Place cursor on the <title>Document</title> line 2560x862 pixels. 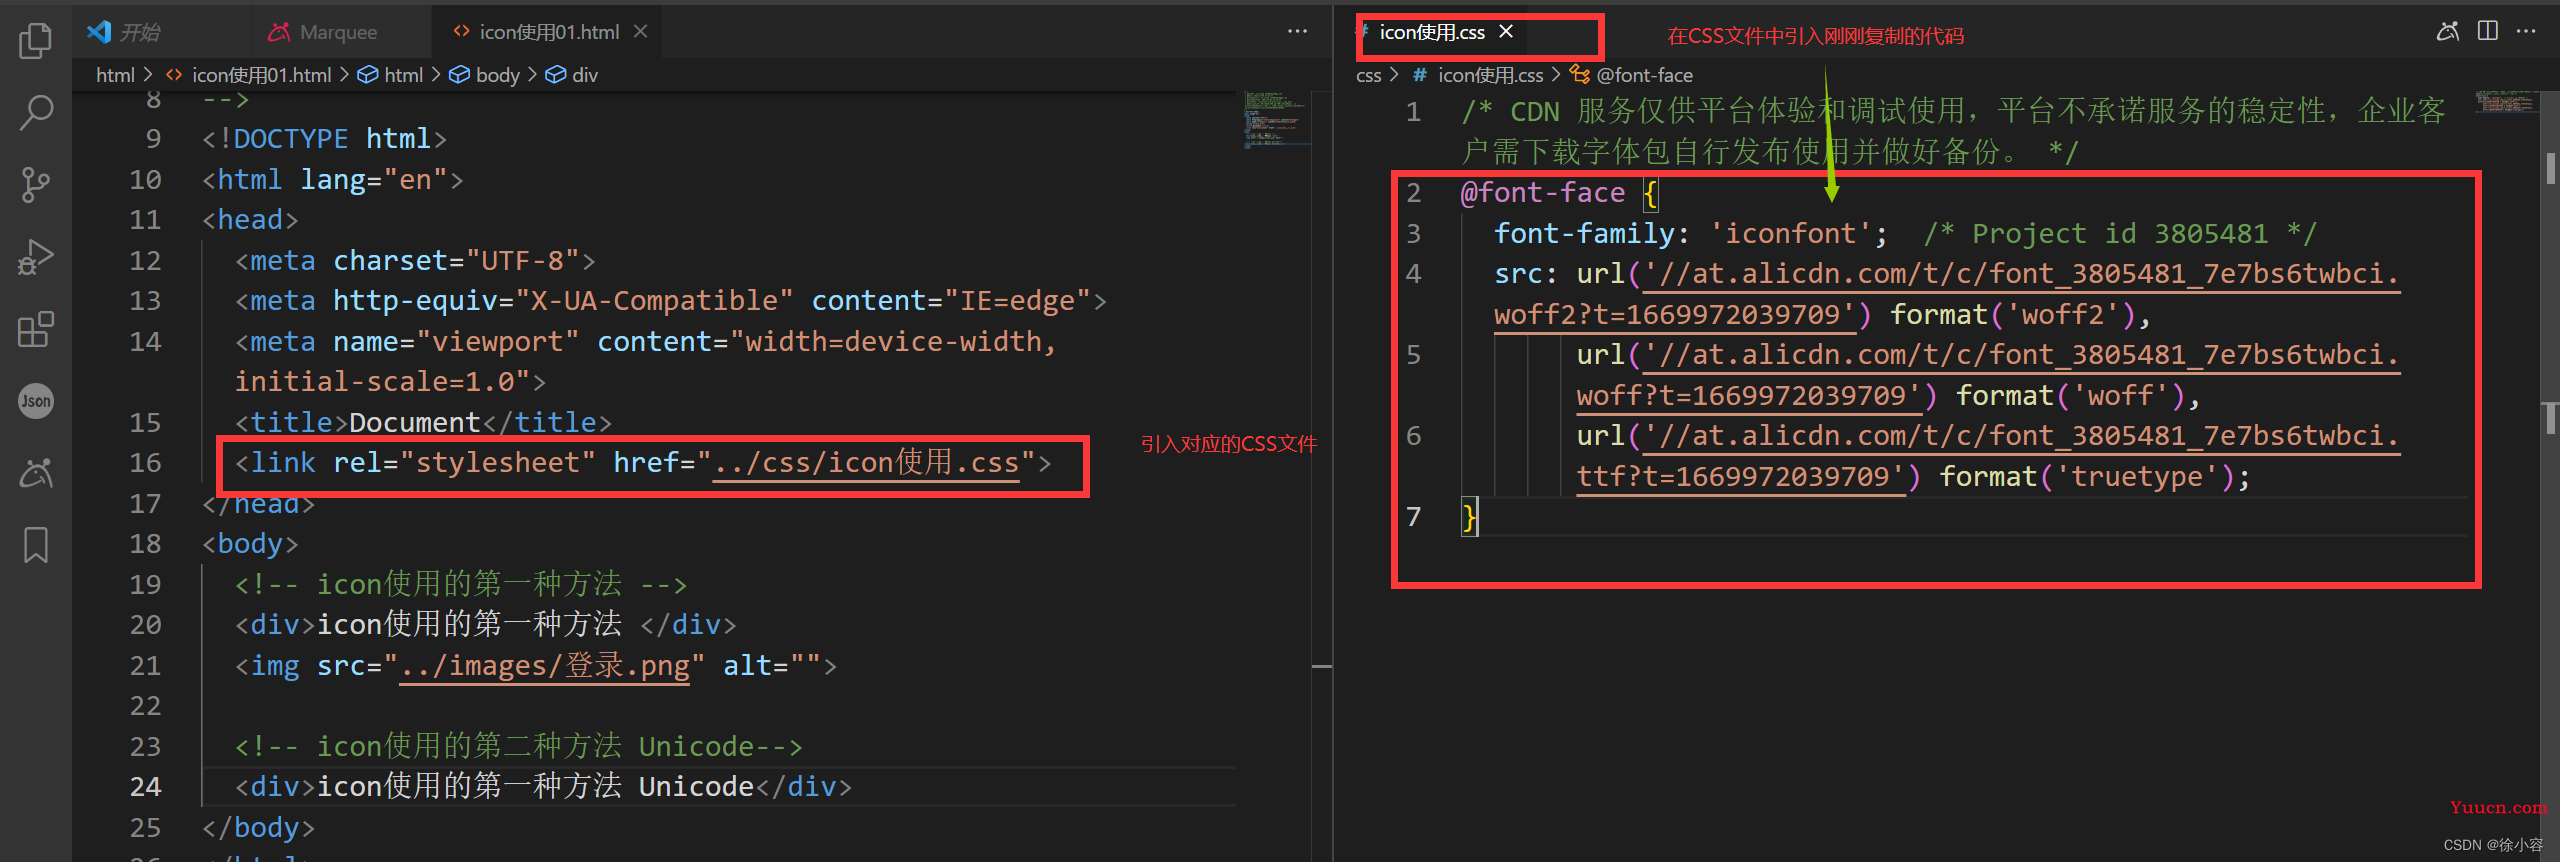pos(422,423)
